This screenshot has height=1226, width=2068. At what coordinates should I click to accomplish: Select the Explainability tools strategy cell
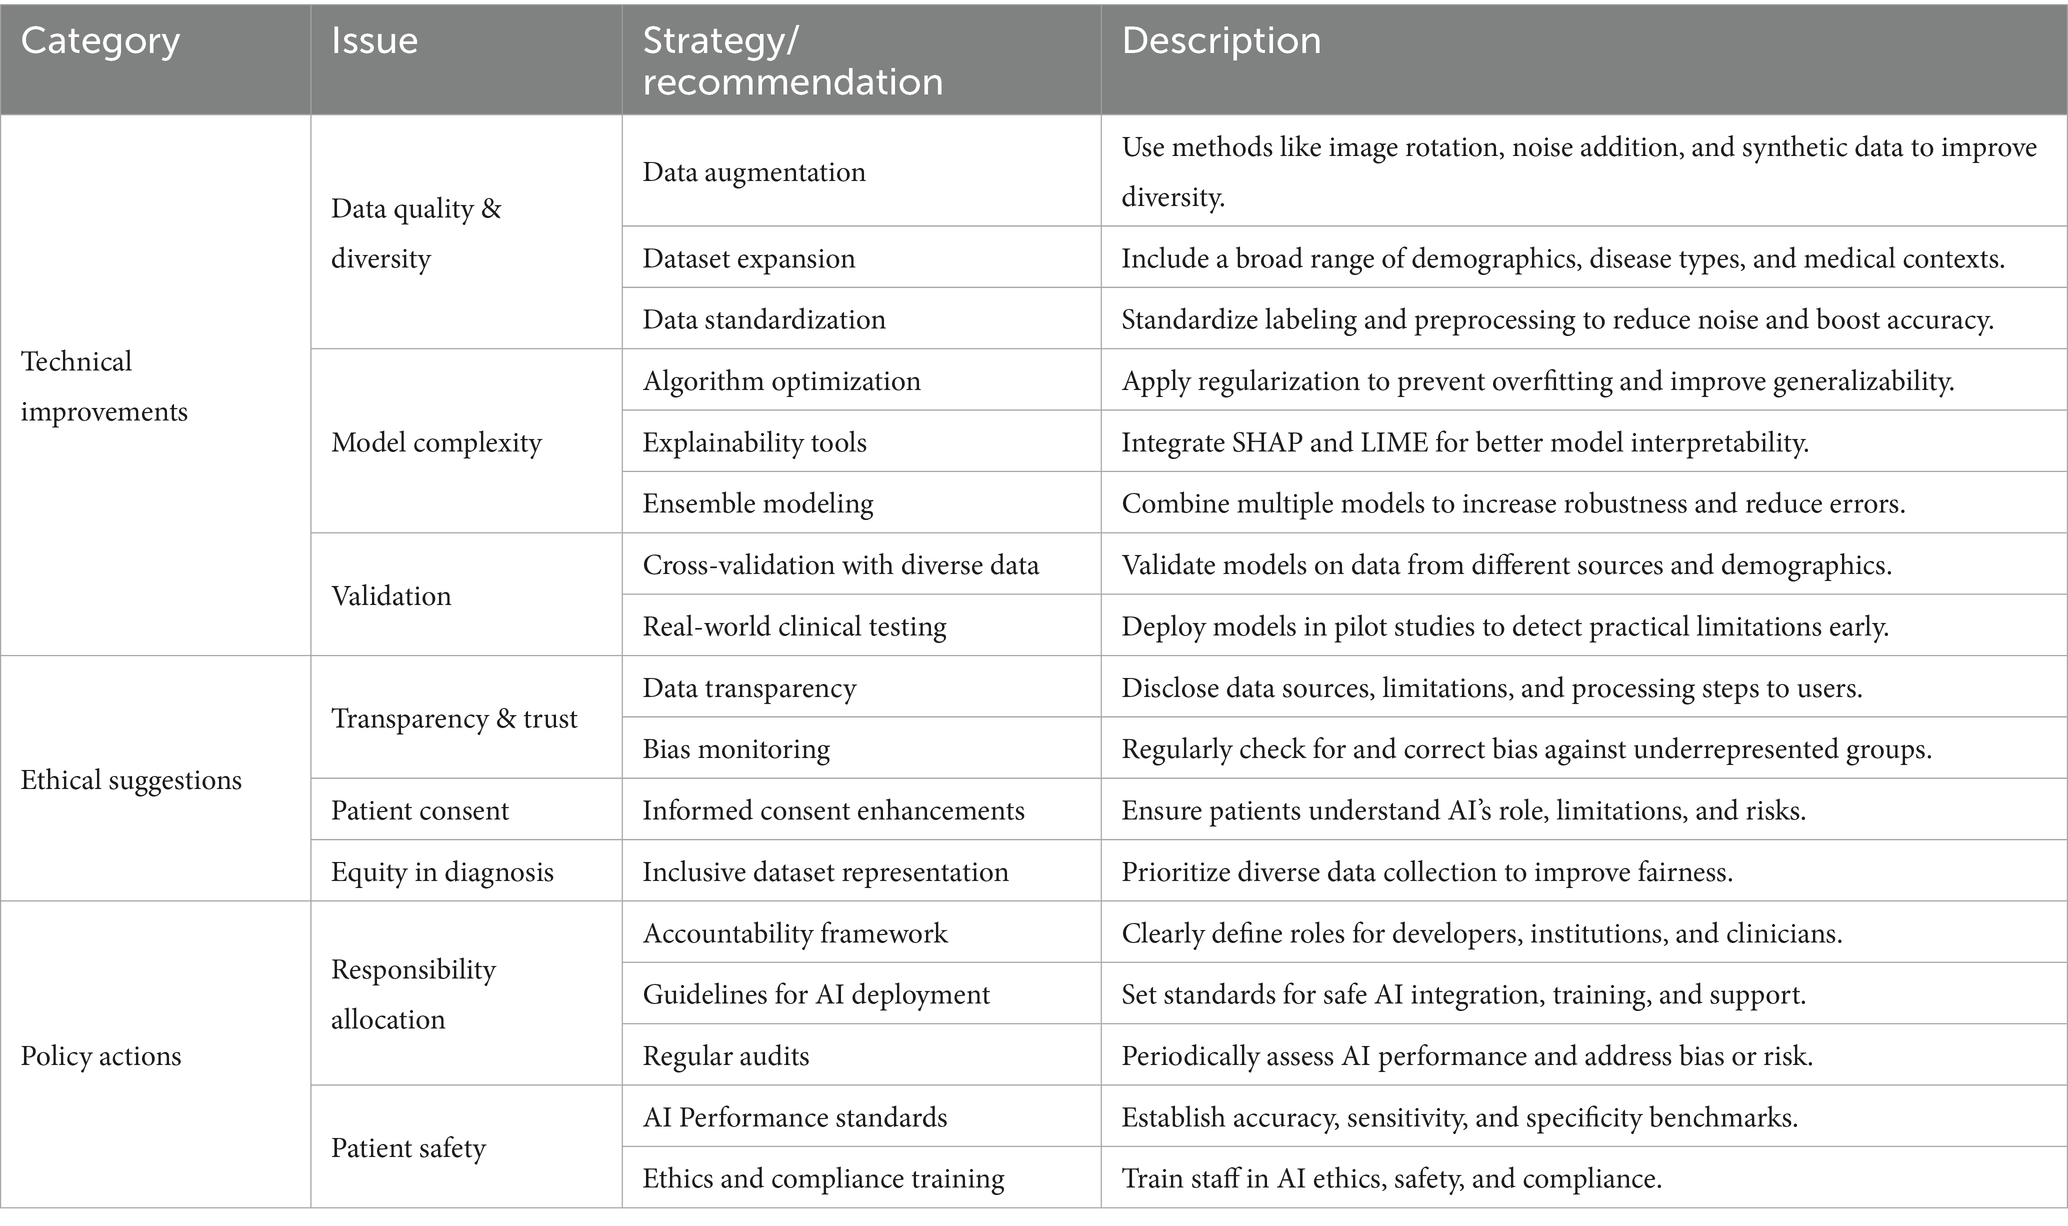pos(754,442)
